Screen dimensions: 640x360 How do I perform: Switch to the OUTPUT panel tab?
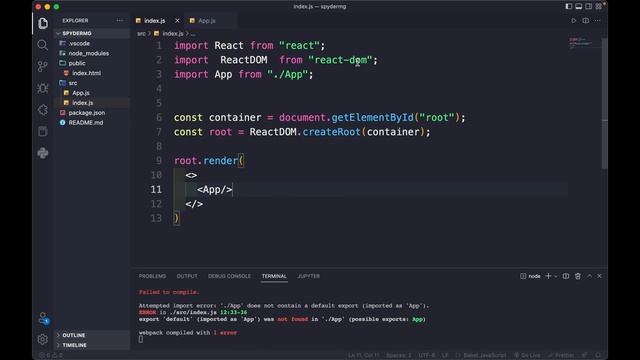[x=187, y=276]
